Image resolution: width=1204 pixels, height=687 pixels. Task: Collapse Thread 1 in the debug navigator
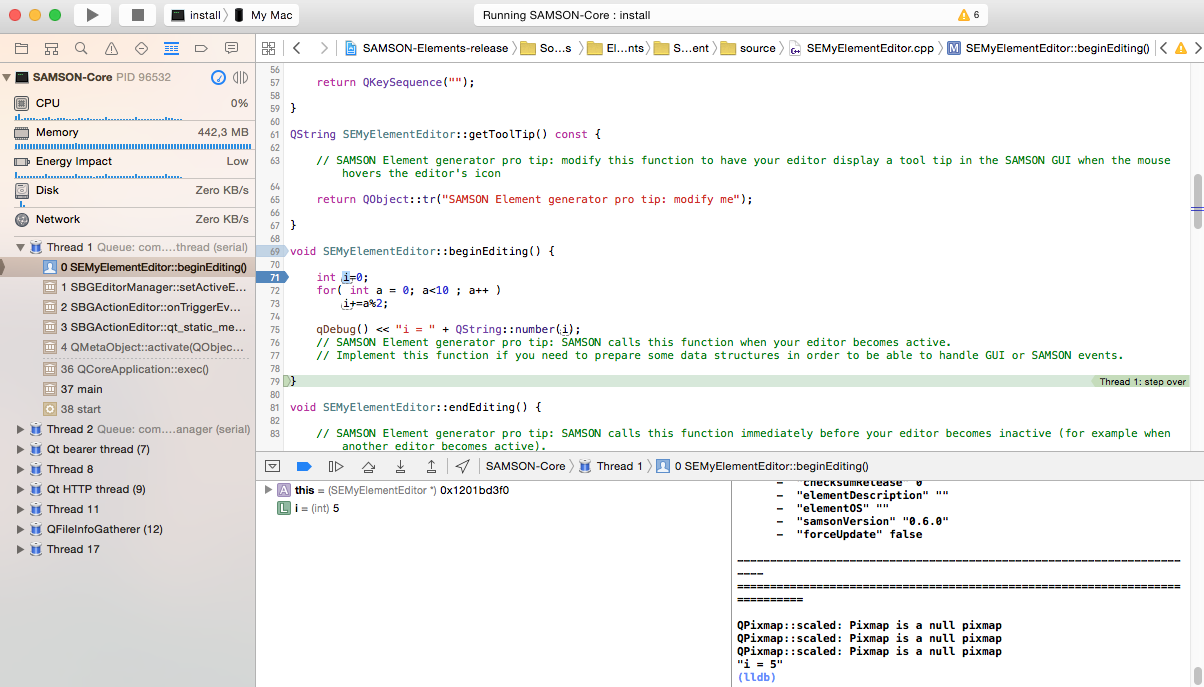click(19, 247)
